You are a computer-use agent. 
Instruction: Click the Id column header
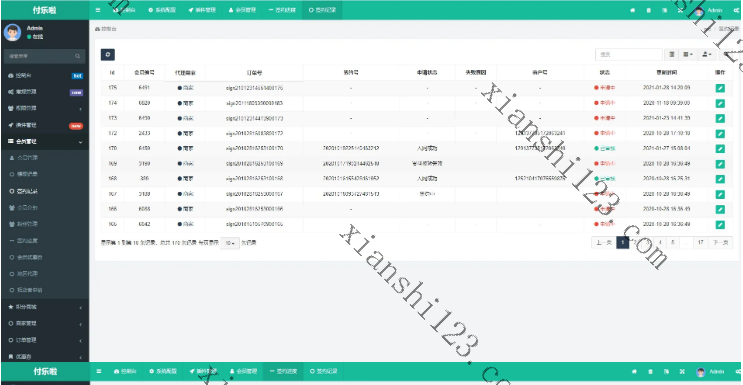pyautogui.click(x=112, y=73)
